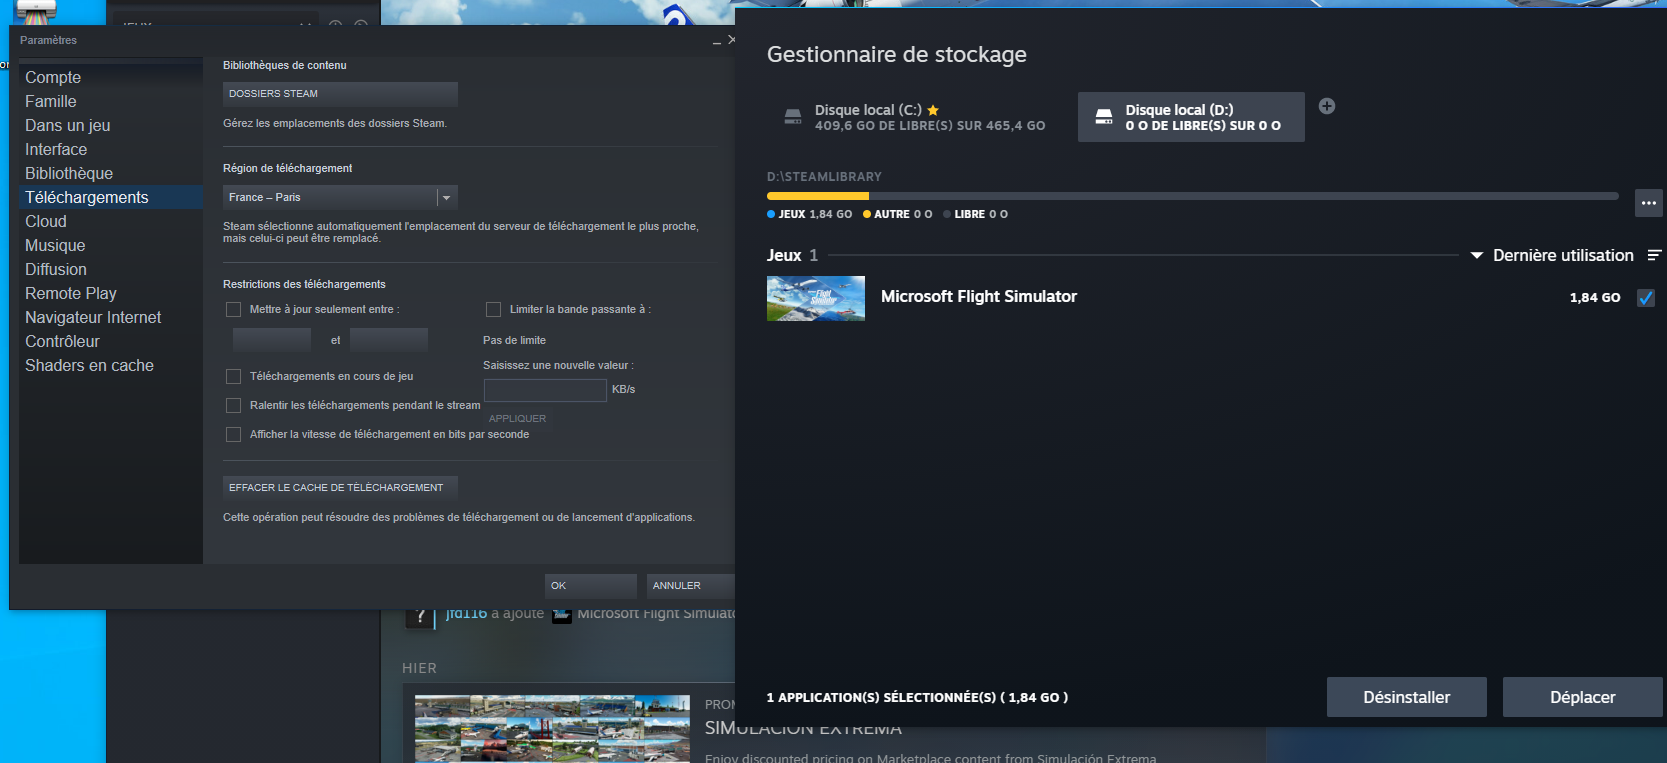Viewport: 1667px width, 763px height.
Task: Enable 'Mettre à jour seulement entre' checkbox
Action: tap(233, 310)
